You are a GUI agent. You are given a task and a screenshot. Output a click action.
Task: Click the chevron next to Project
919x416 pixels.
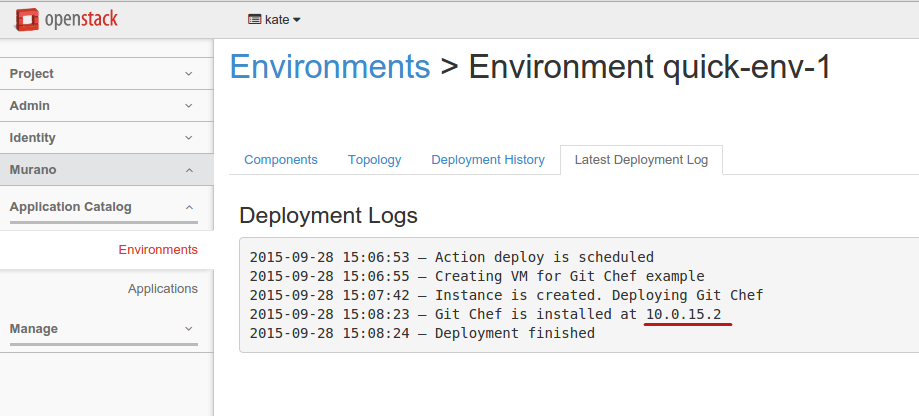click(x=189, y=74)
